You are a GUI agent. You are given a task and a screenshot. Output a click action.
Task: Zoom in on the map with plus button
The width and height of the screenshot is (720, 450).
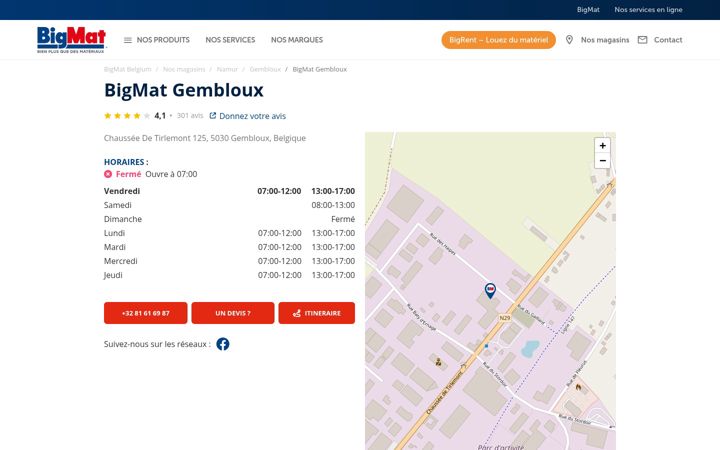pos(602,146)
